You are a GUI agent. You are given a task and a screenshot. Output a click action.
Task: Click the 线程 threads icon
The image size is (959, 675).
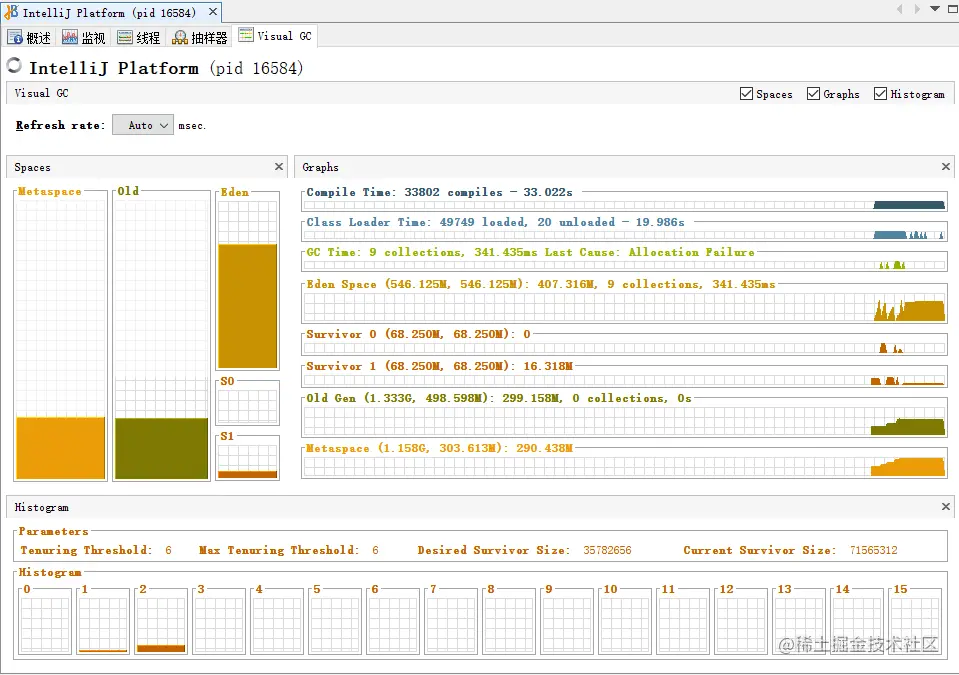coord(125,37)
